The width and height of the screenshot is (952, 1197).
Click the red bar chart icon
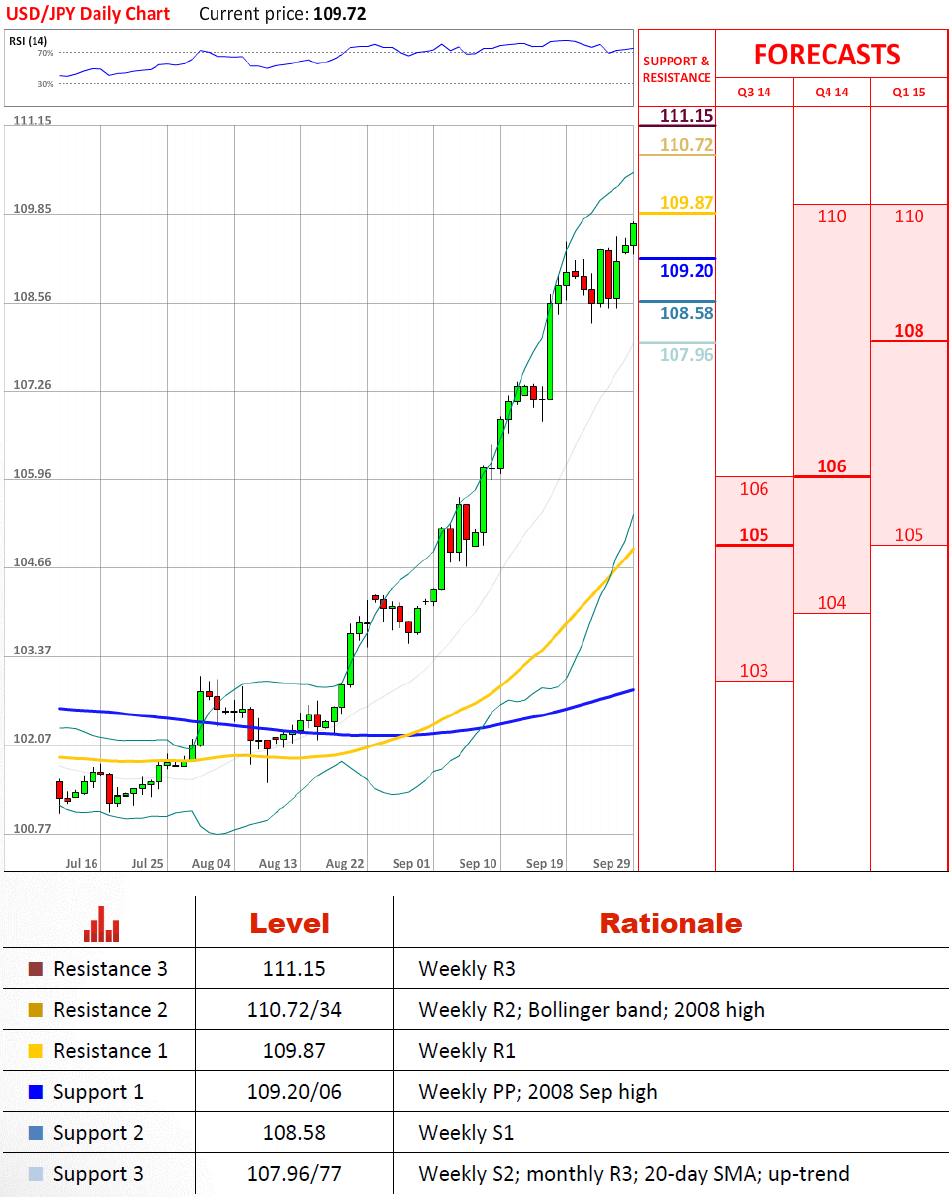tap(102, 924)
